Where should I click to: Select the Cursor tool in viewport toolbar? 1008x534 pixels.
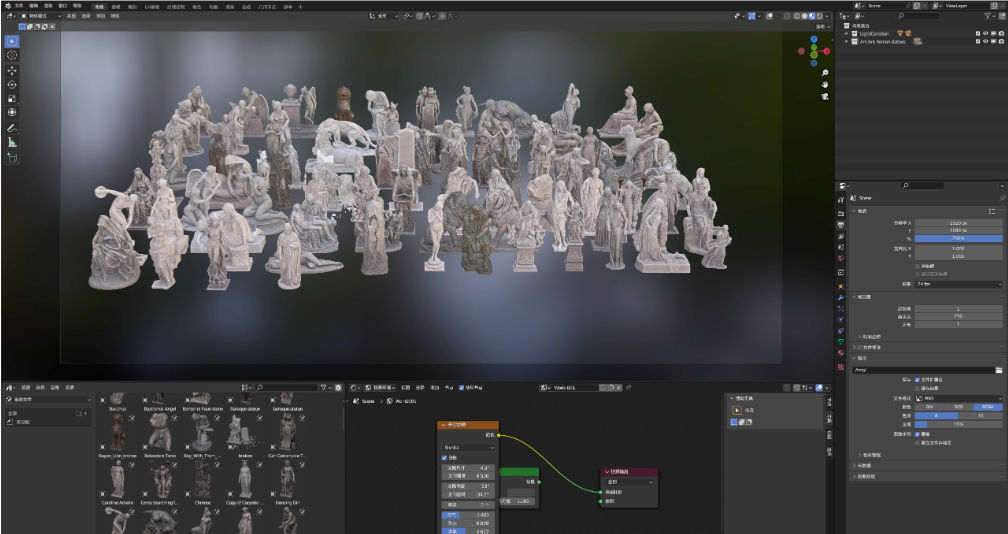12,55
